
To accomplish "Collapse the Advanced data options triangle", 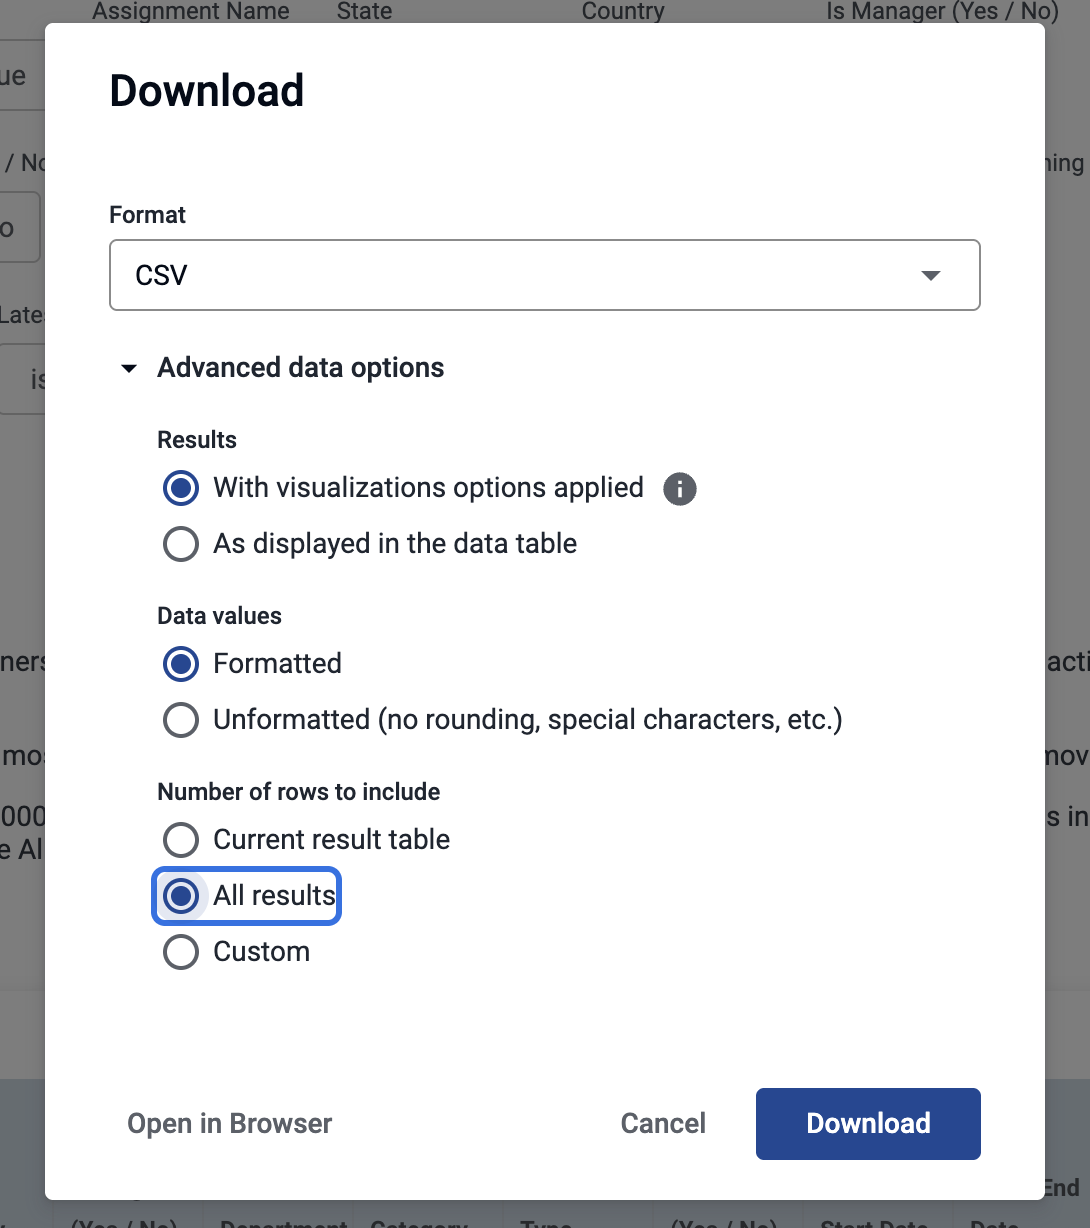I will [129, 369].
